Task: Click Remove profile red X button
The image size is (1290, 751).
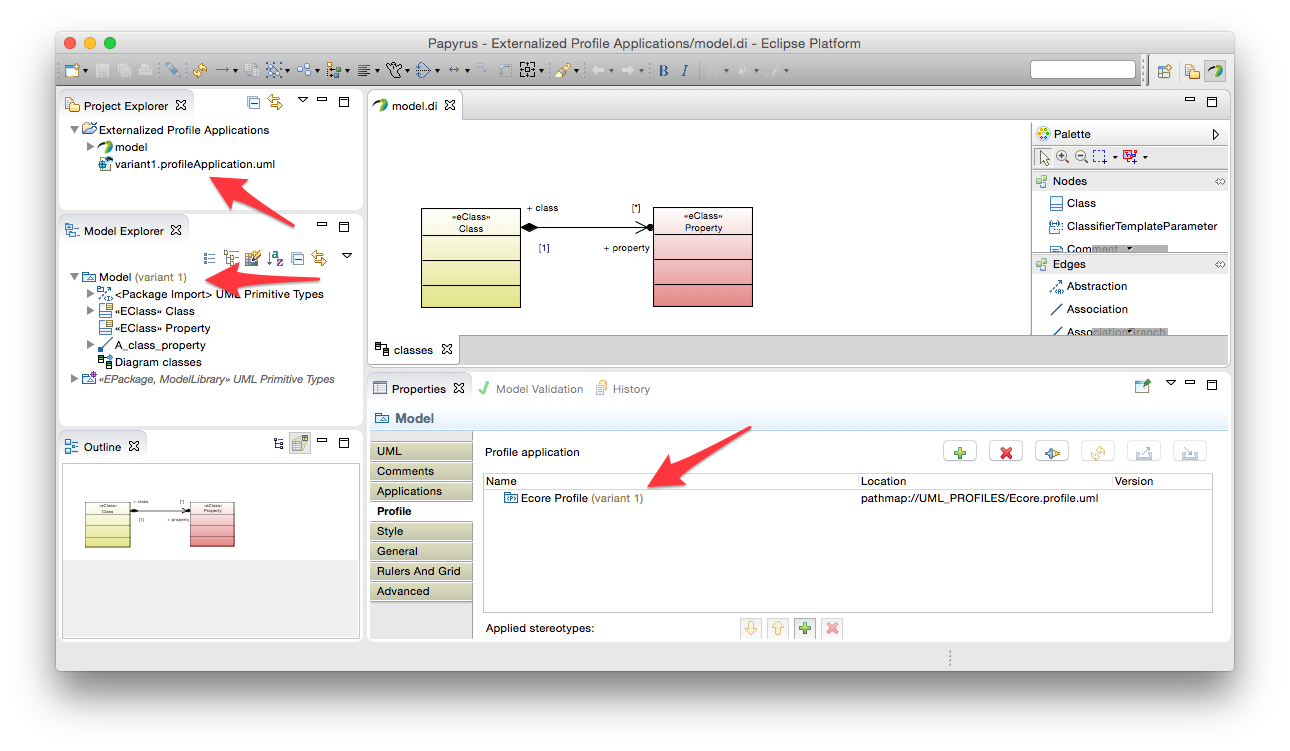Action: (x=1006, y=452)
